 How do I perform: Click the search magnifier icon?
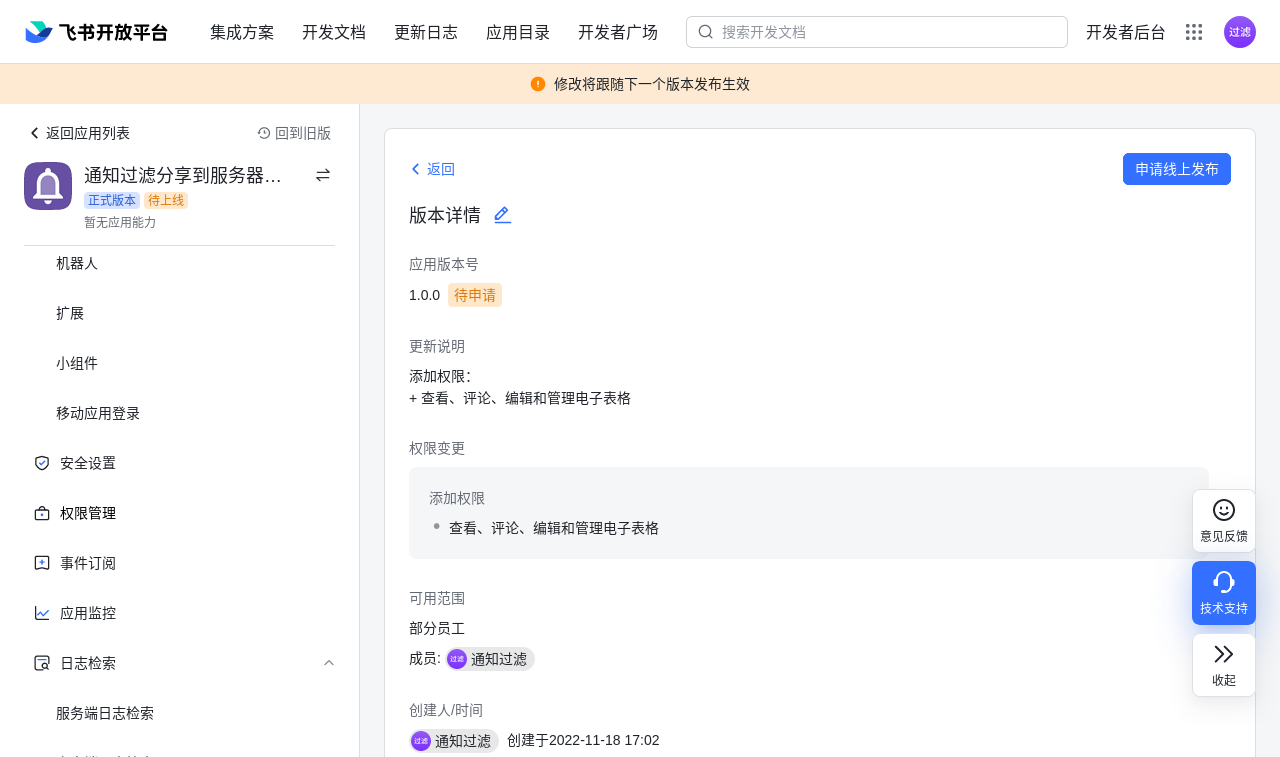(706, 32)
